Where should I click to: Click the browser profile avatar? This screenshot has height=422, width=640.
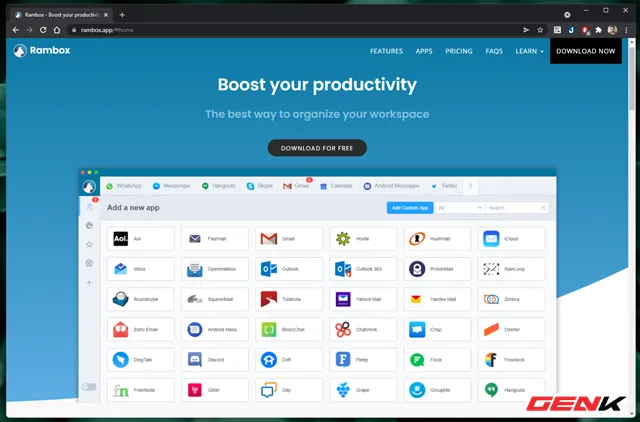coord(612,30)
